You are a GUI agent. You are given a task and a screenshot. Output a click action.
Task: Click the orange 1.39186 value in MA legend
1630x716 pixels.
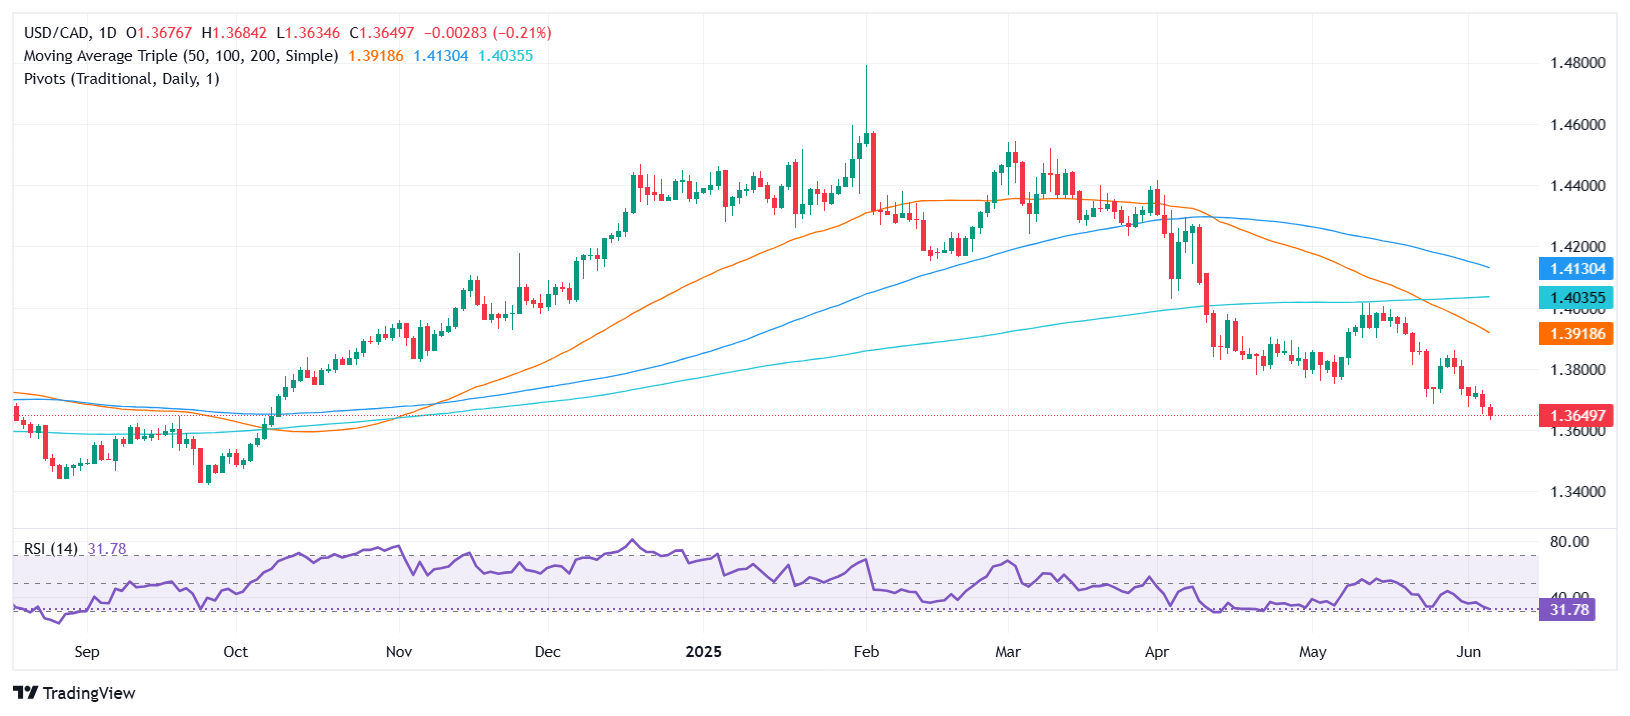tap(375, 56)
